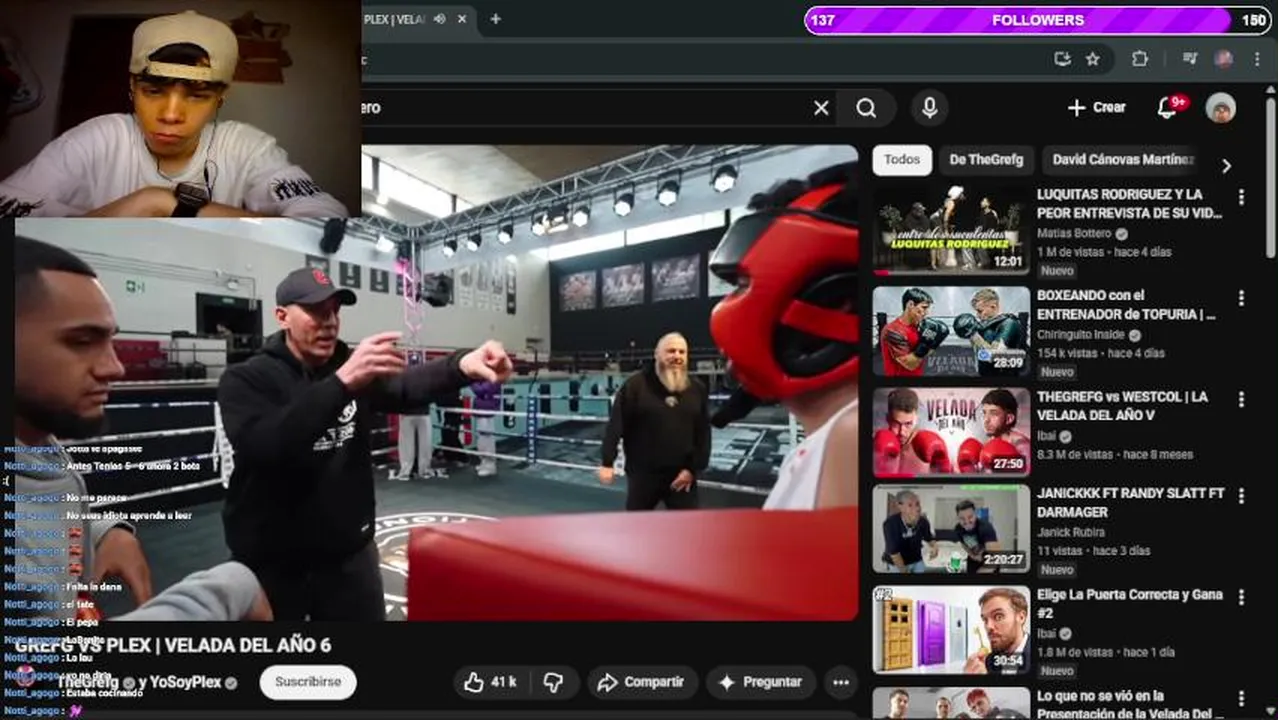Click the Crear button

coord(1097,108)
